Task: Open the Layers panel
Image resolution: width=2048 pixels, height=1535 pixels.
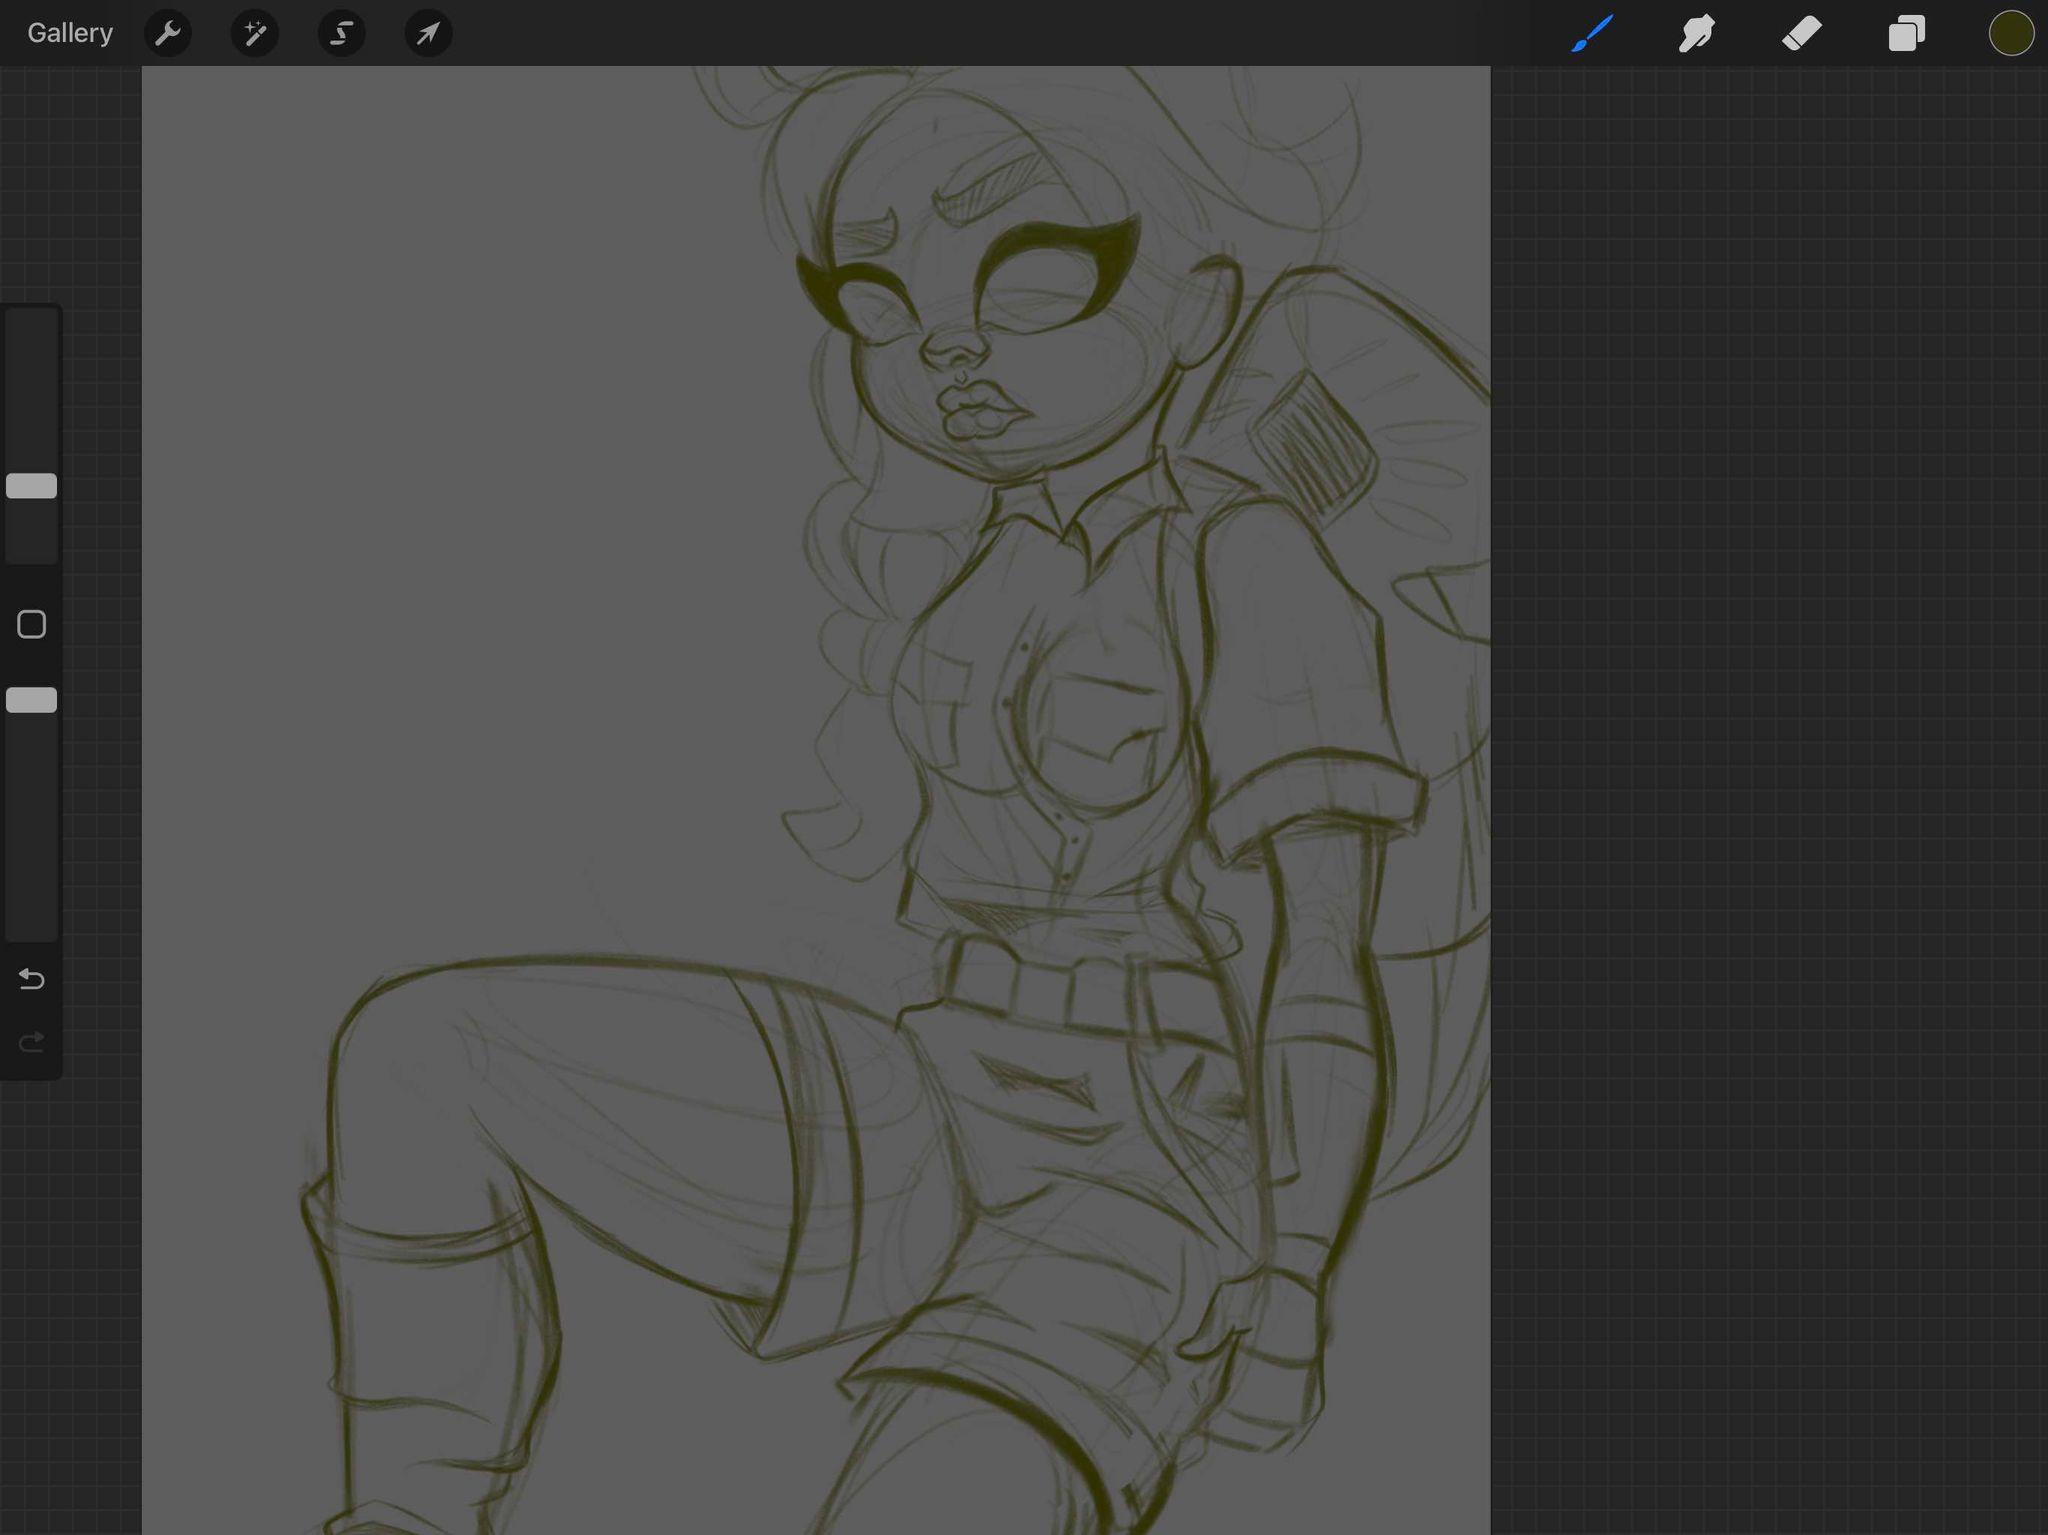Action: coord(1906,33)
